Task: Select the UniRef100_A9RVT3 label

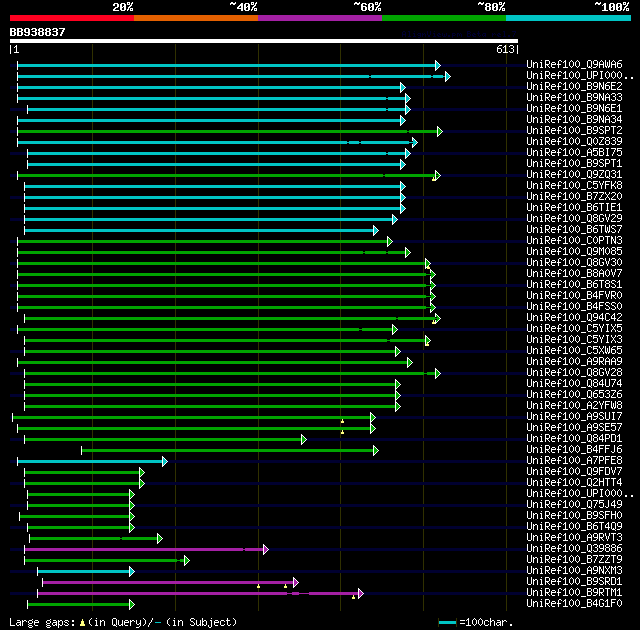Action: click(x=574, y=538)
